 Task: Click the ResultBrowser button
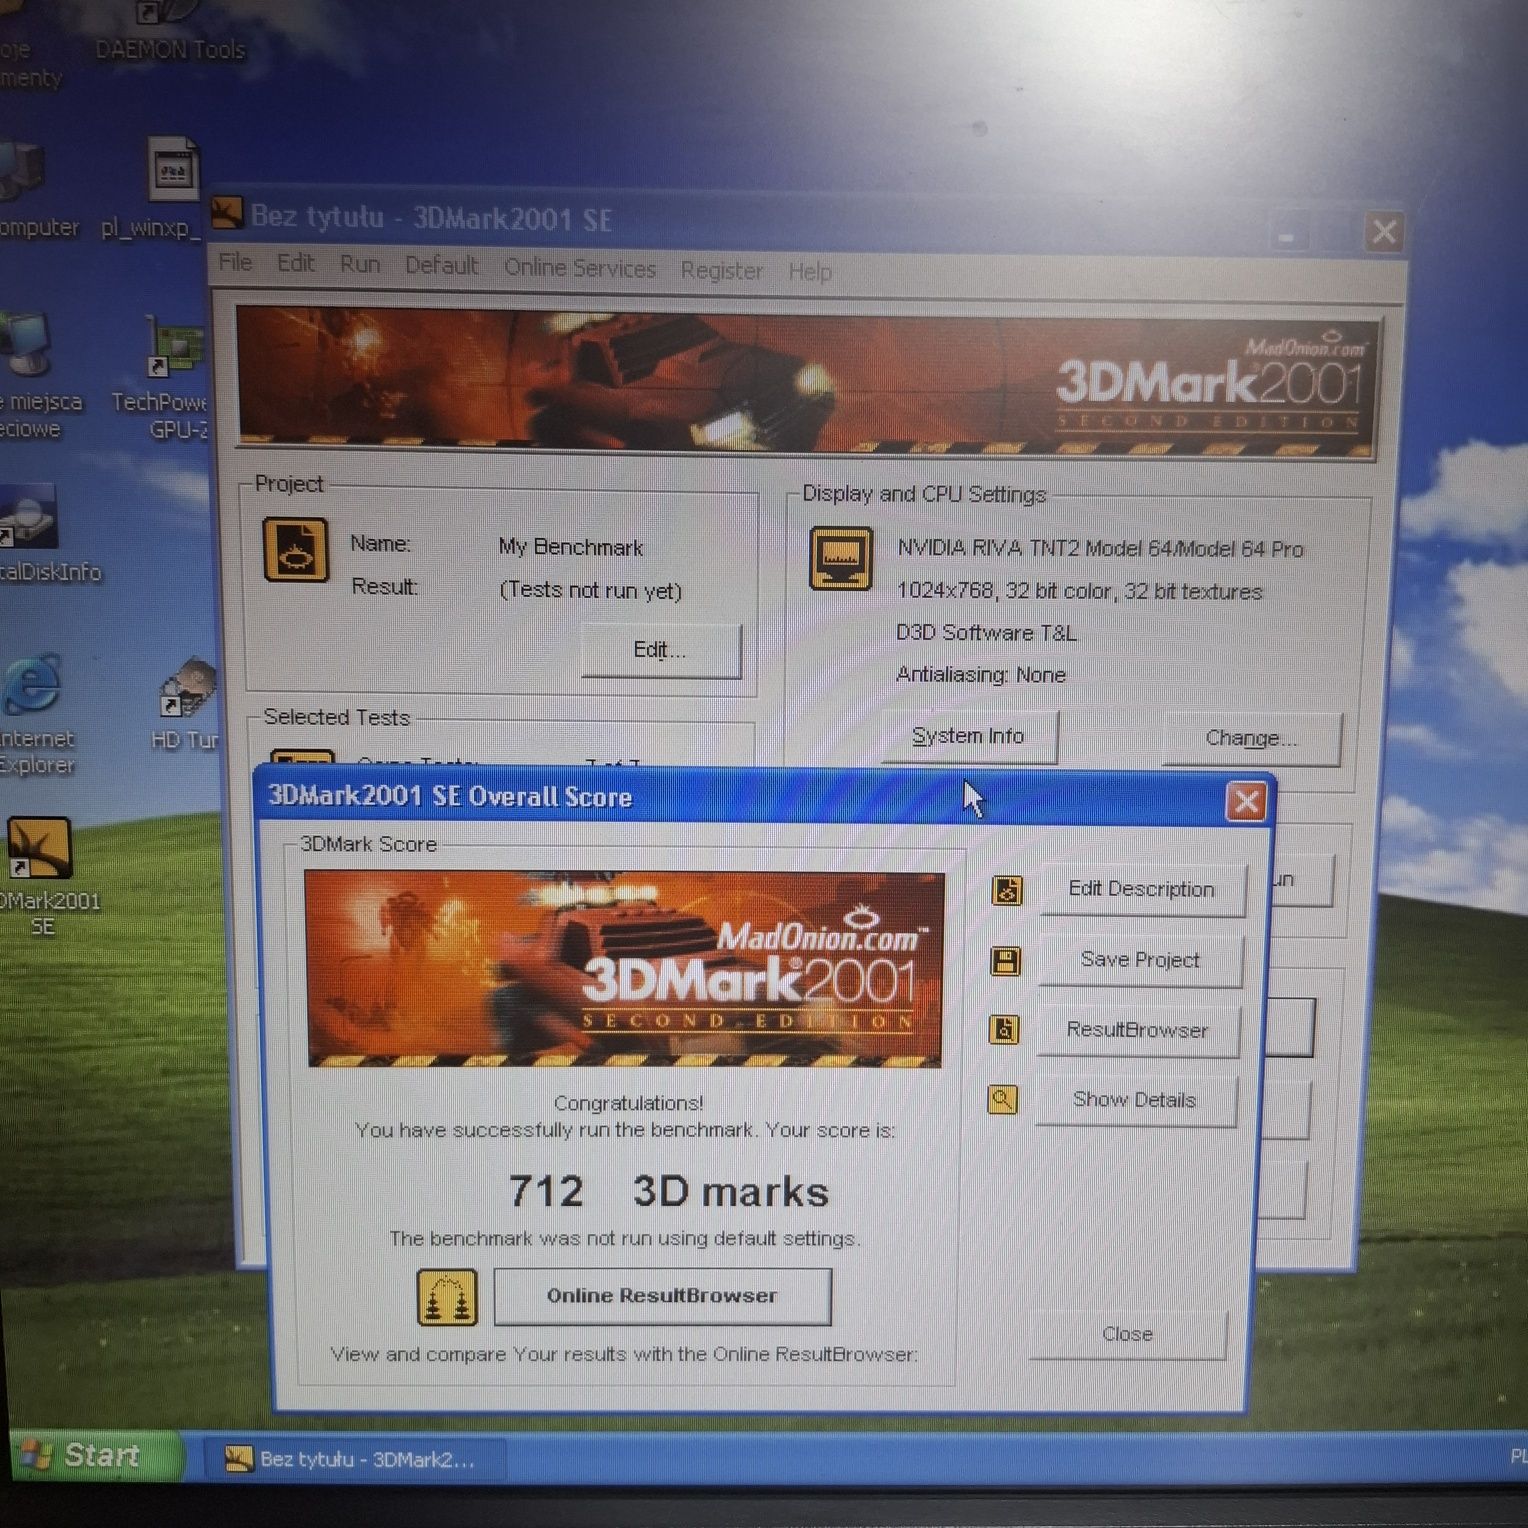coord(1137,1030)
